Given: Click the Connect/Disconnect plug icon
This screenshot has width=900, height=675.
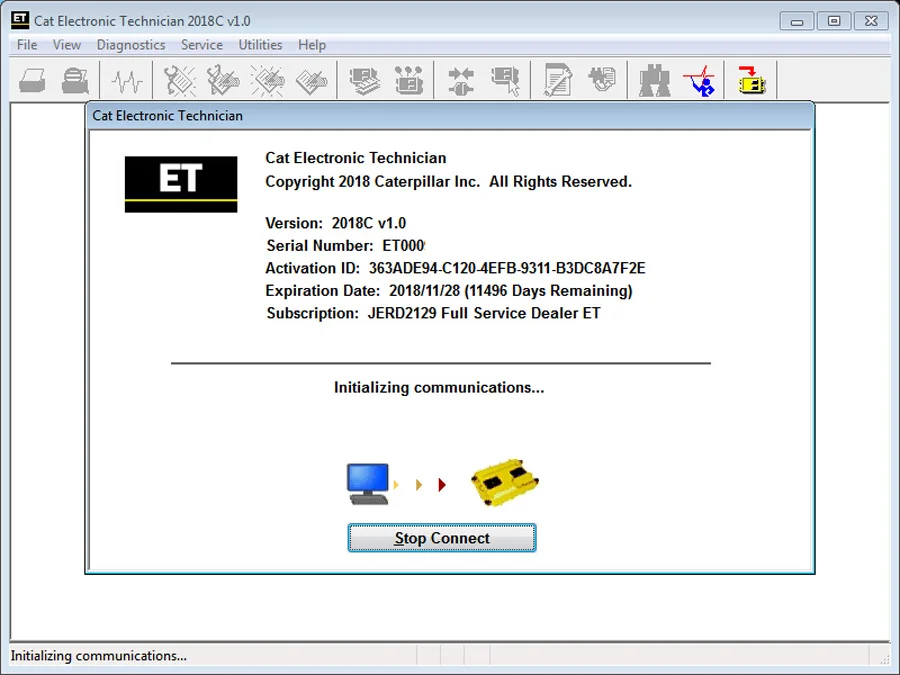Looking at the screenshot, I should pyautogui.click(x=461, y=81).
